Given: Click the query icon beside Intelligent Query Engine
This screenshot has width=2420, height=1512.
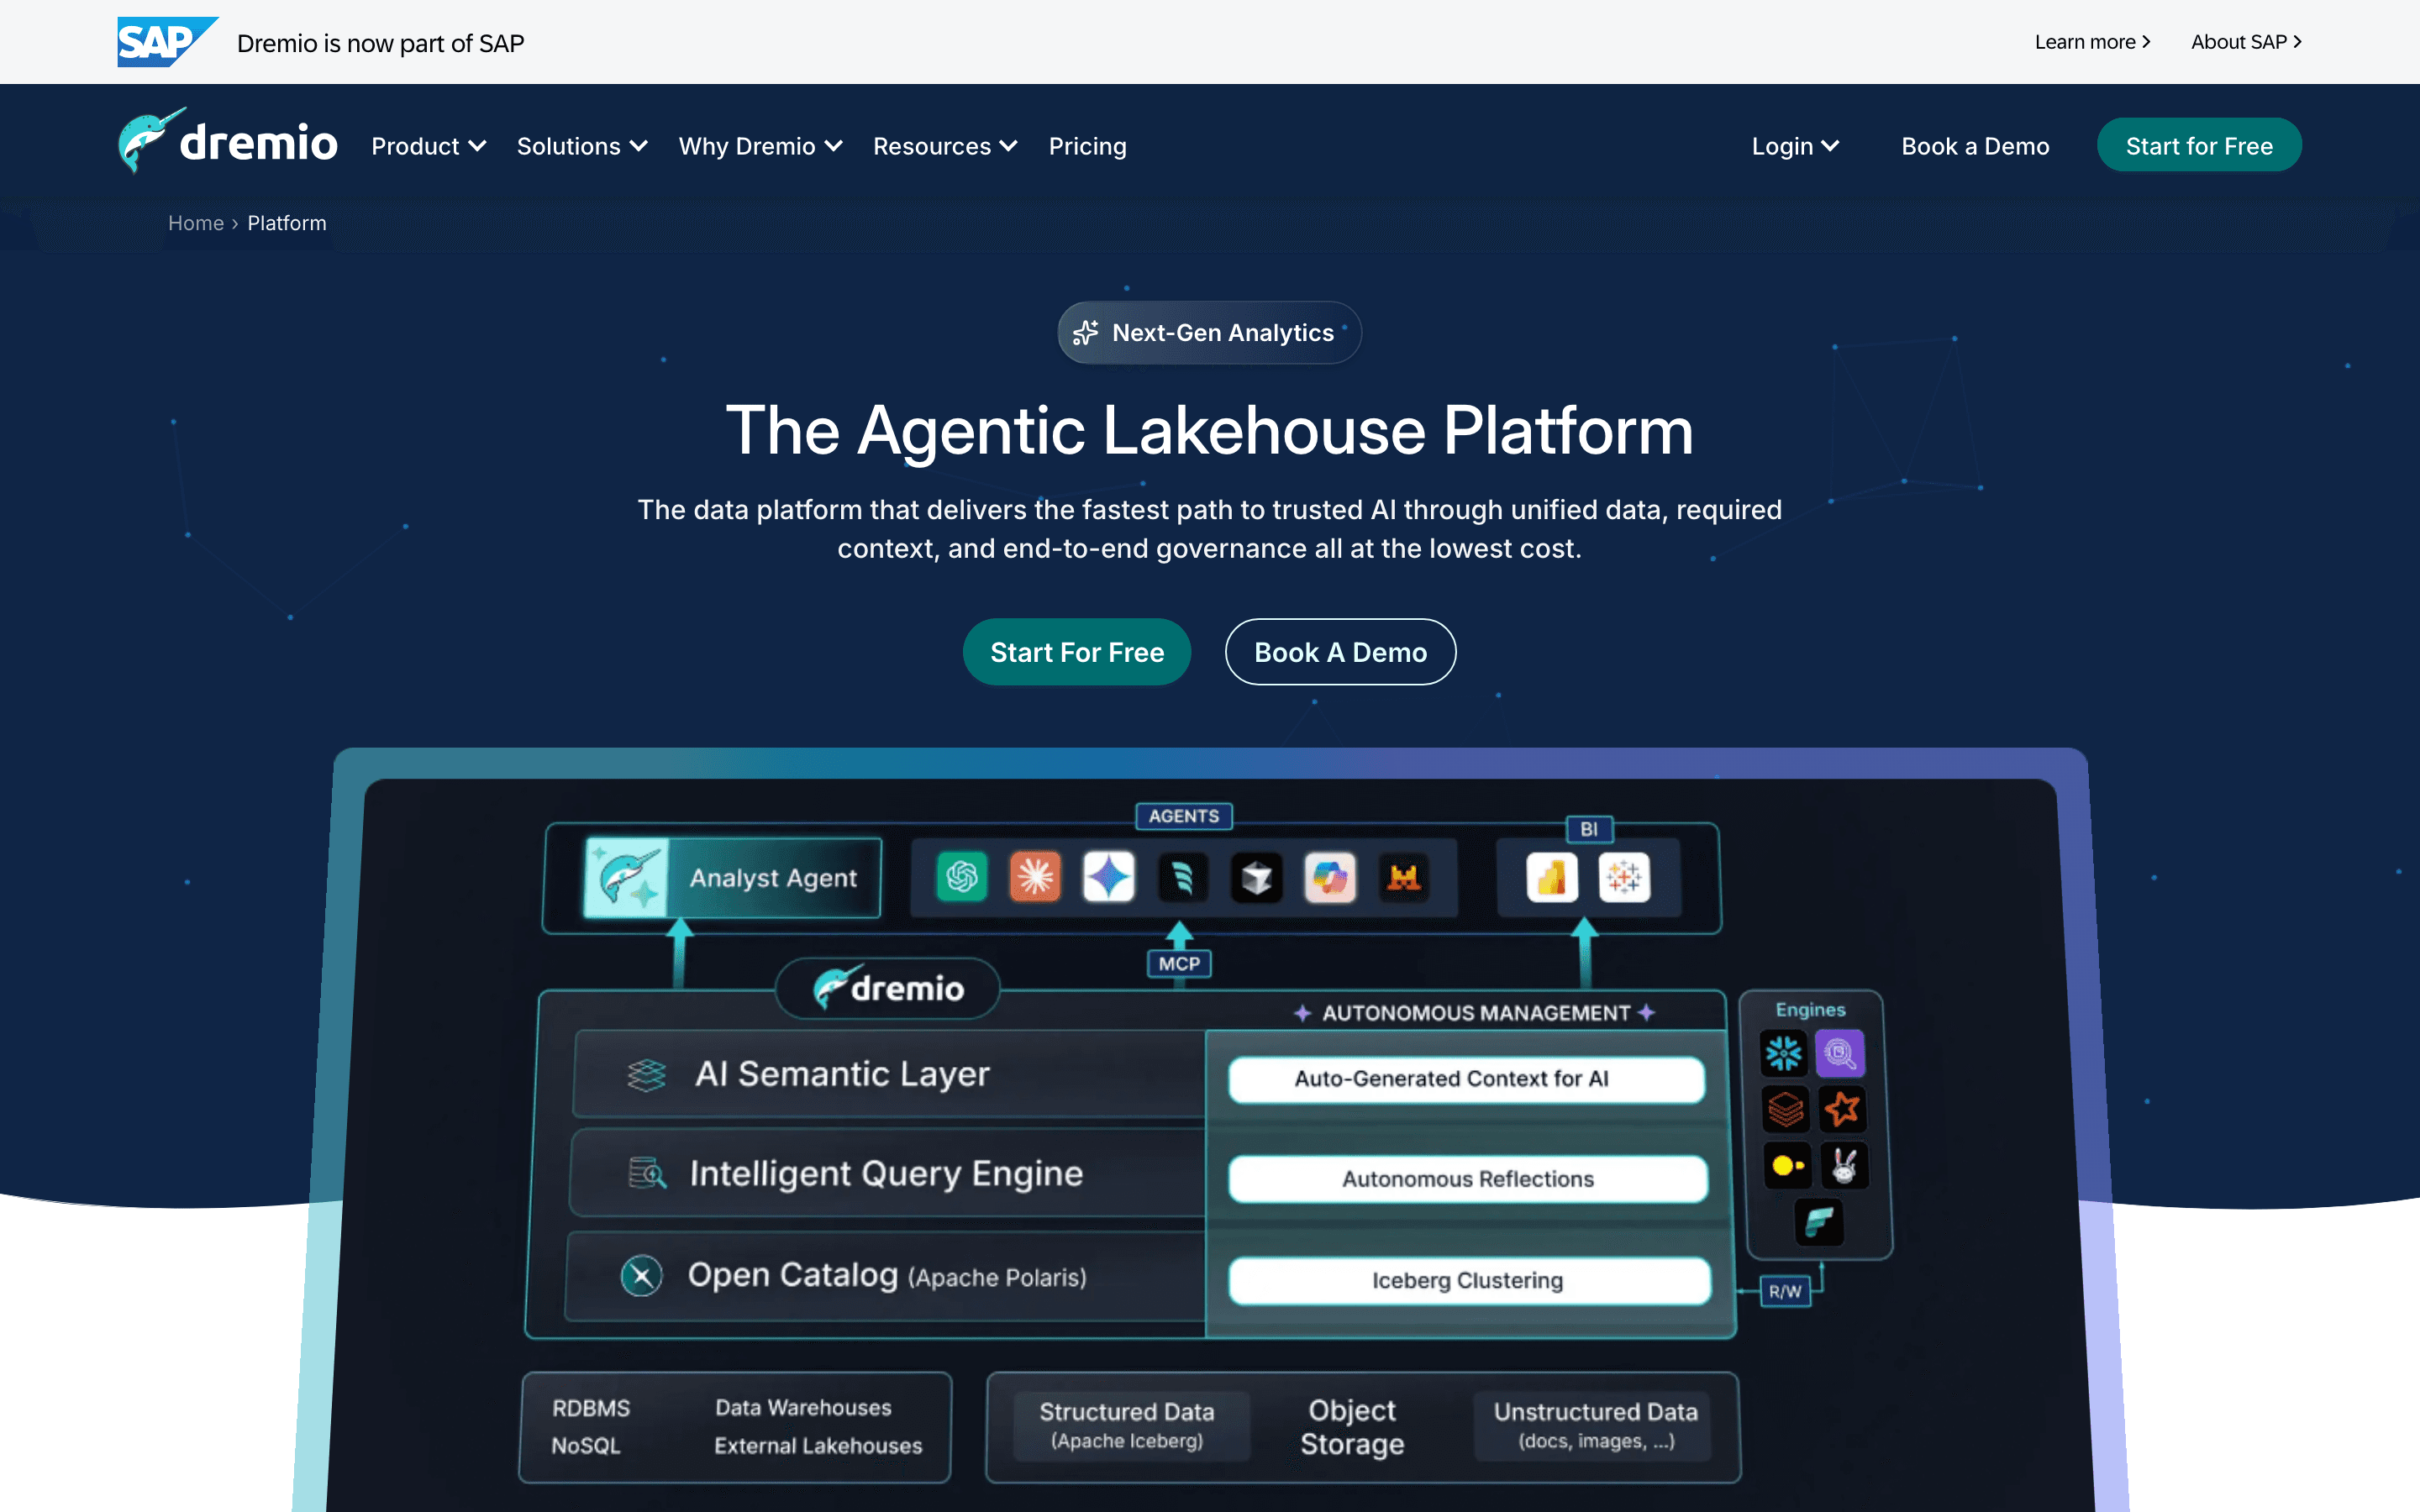Looking at the screenshot, I should [647, 1173].
